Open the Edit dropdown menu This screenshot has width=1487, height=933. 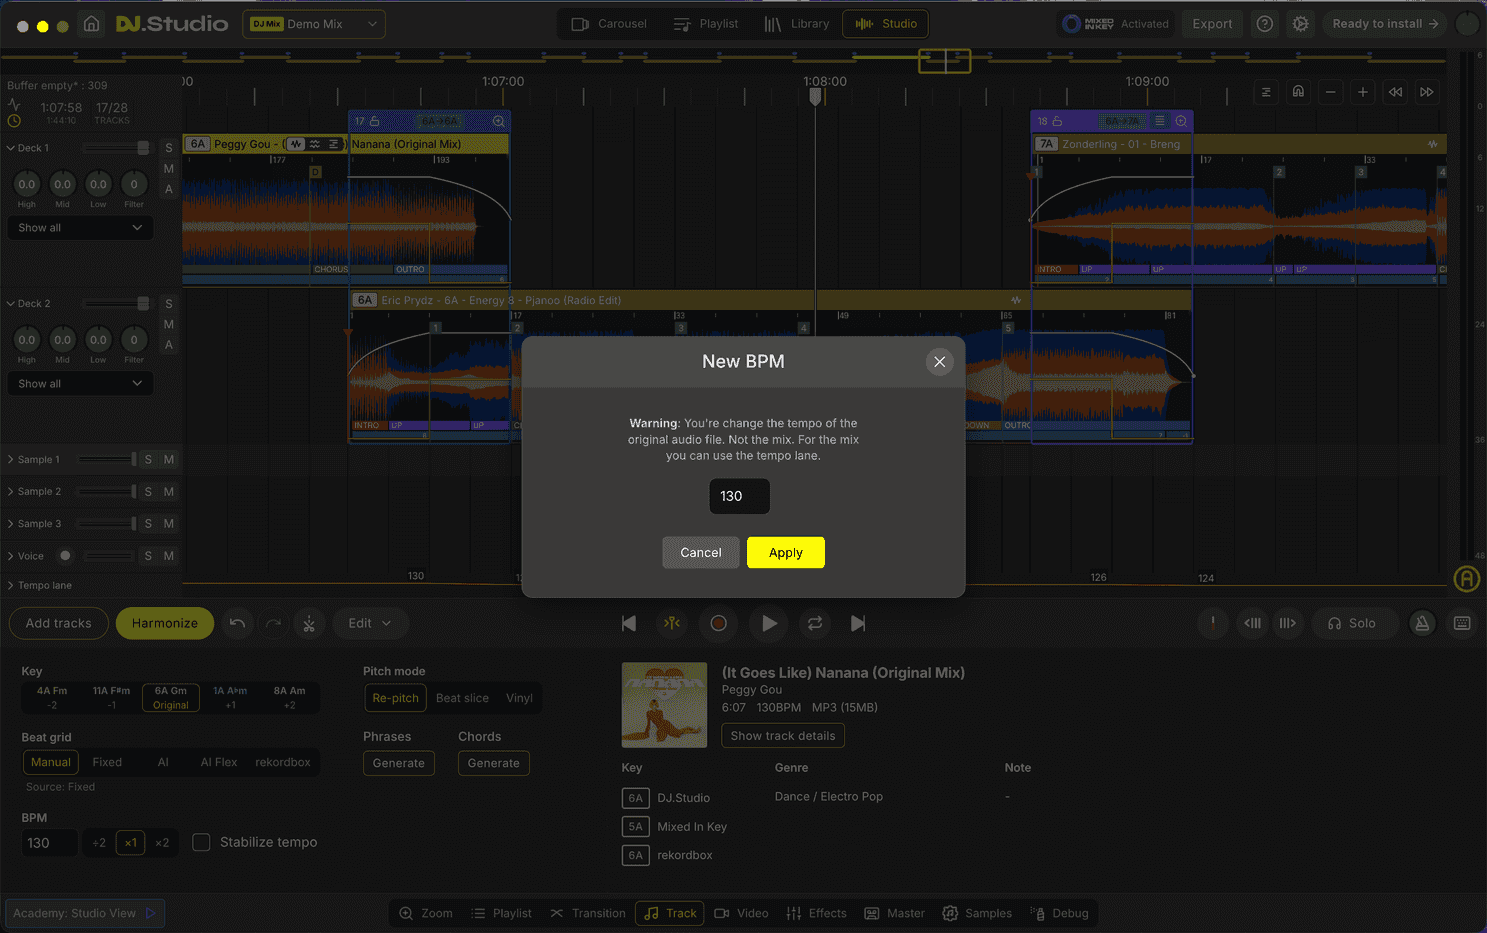(370, 623)
